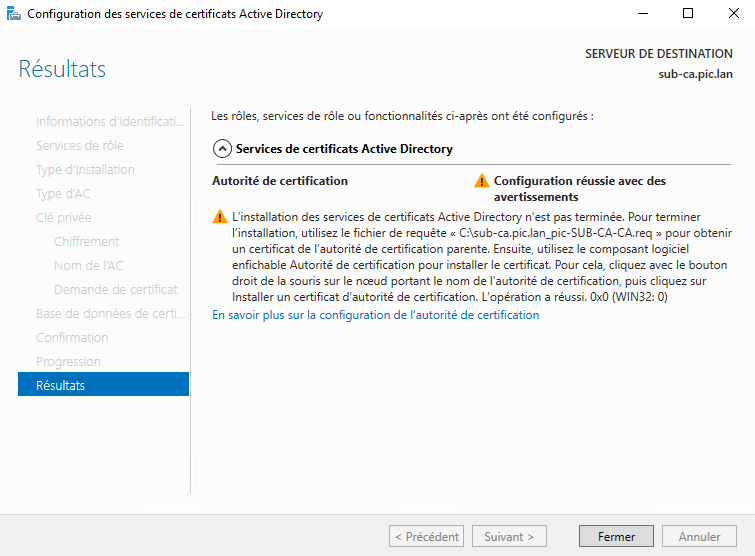Select Nom de l'AC step
This screenshot has height=556, width=755.
click(x=89, y=265)
